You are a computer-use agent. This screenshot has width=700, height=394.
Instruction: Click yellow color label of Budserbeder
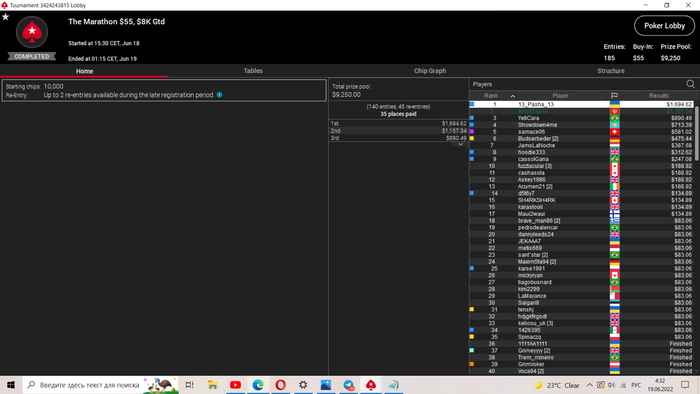pos(471,138)
